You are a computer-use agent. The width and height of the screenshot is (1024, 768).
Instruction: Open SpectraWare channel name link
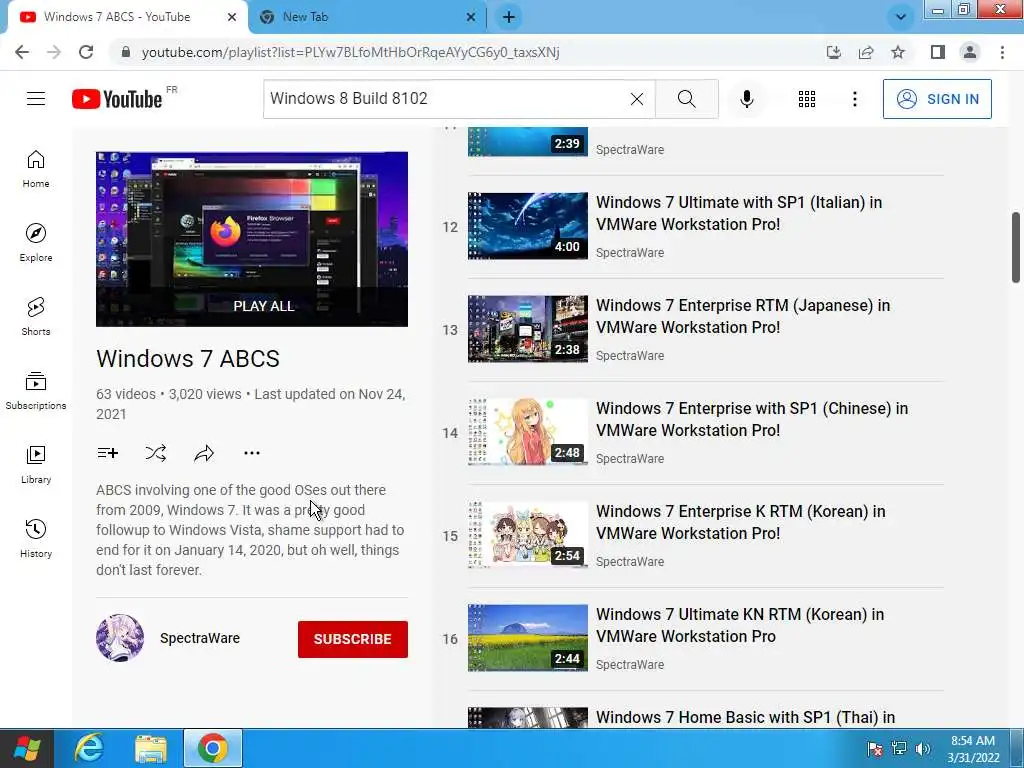click(x=200, y=638)
